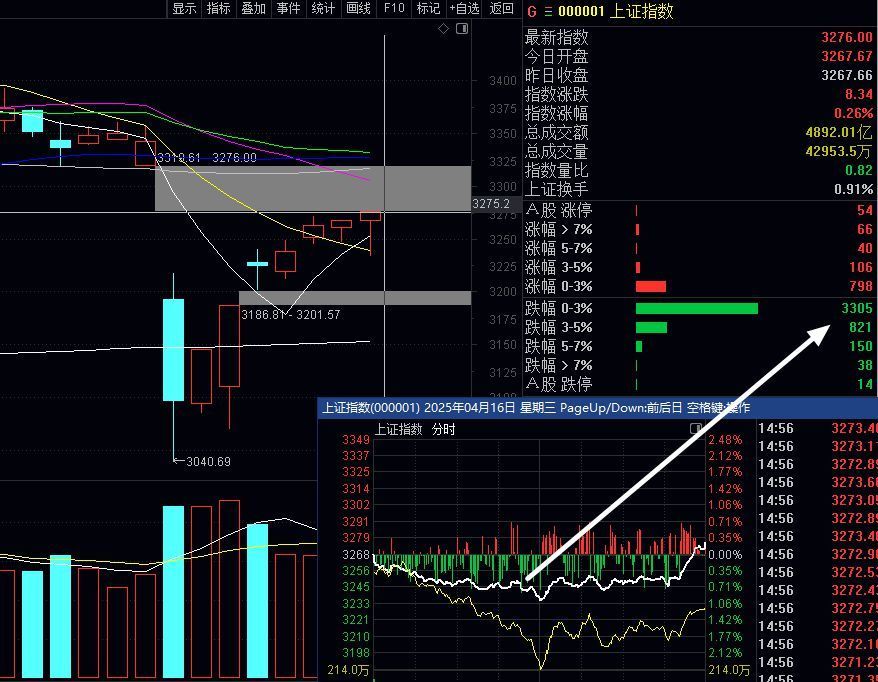Open the 指标 indicator menu
Screen dimensions: 878x682
[x=218, y=9]
